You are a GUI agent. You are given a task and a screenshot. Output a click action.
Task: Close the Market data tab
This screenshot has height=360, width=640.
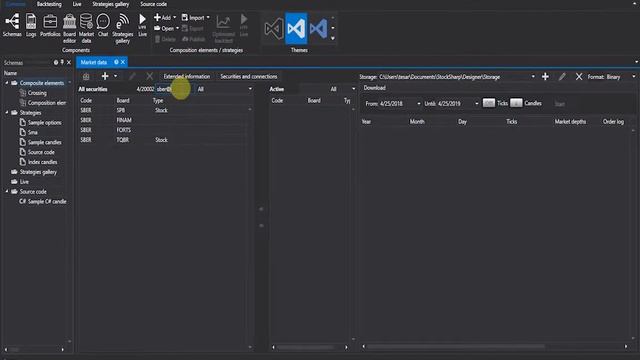(123, 62)
